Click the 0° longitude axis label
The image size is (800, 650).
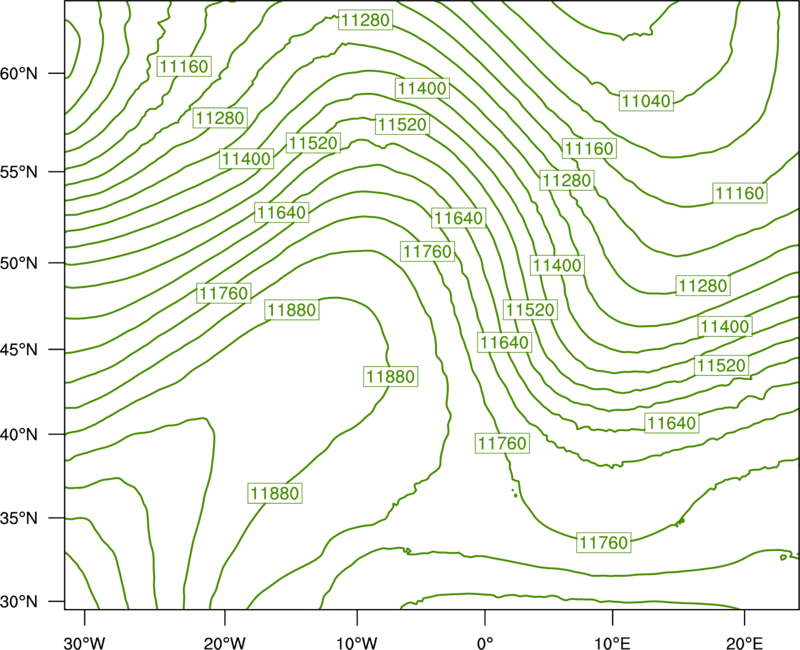[x=485, y=643]
